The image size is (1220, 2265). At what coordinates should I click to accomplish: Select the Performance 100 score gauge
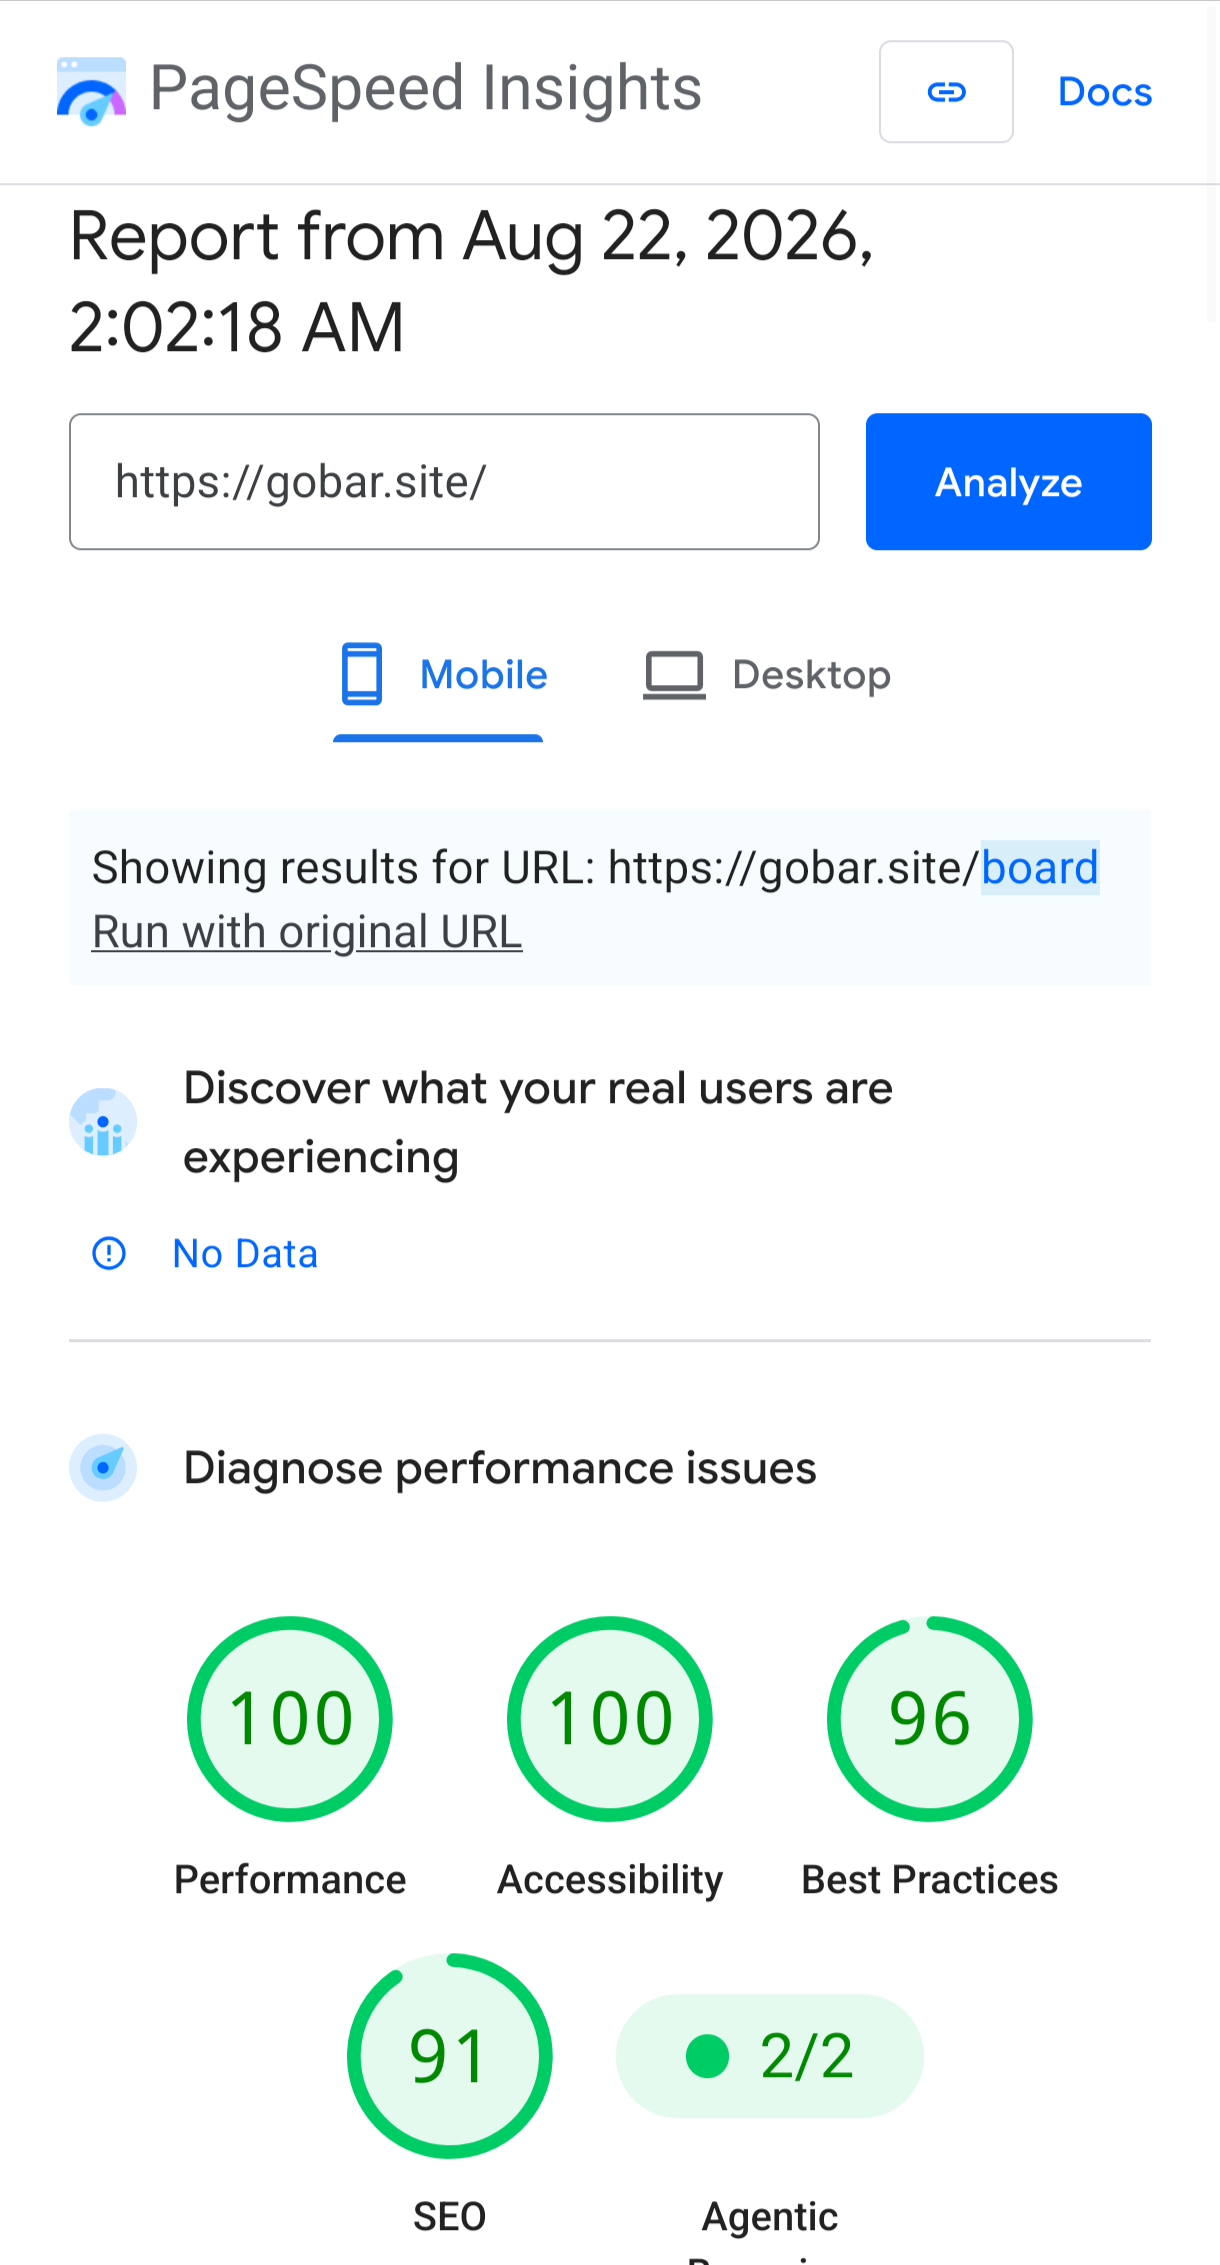[x=290, y=1718]
